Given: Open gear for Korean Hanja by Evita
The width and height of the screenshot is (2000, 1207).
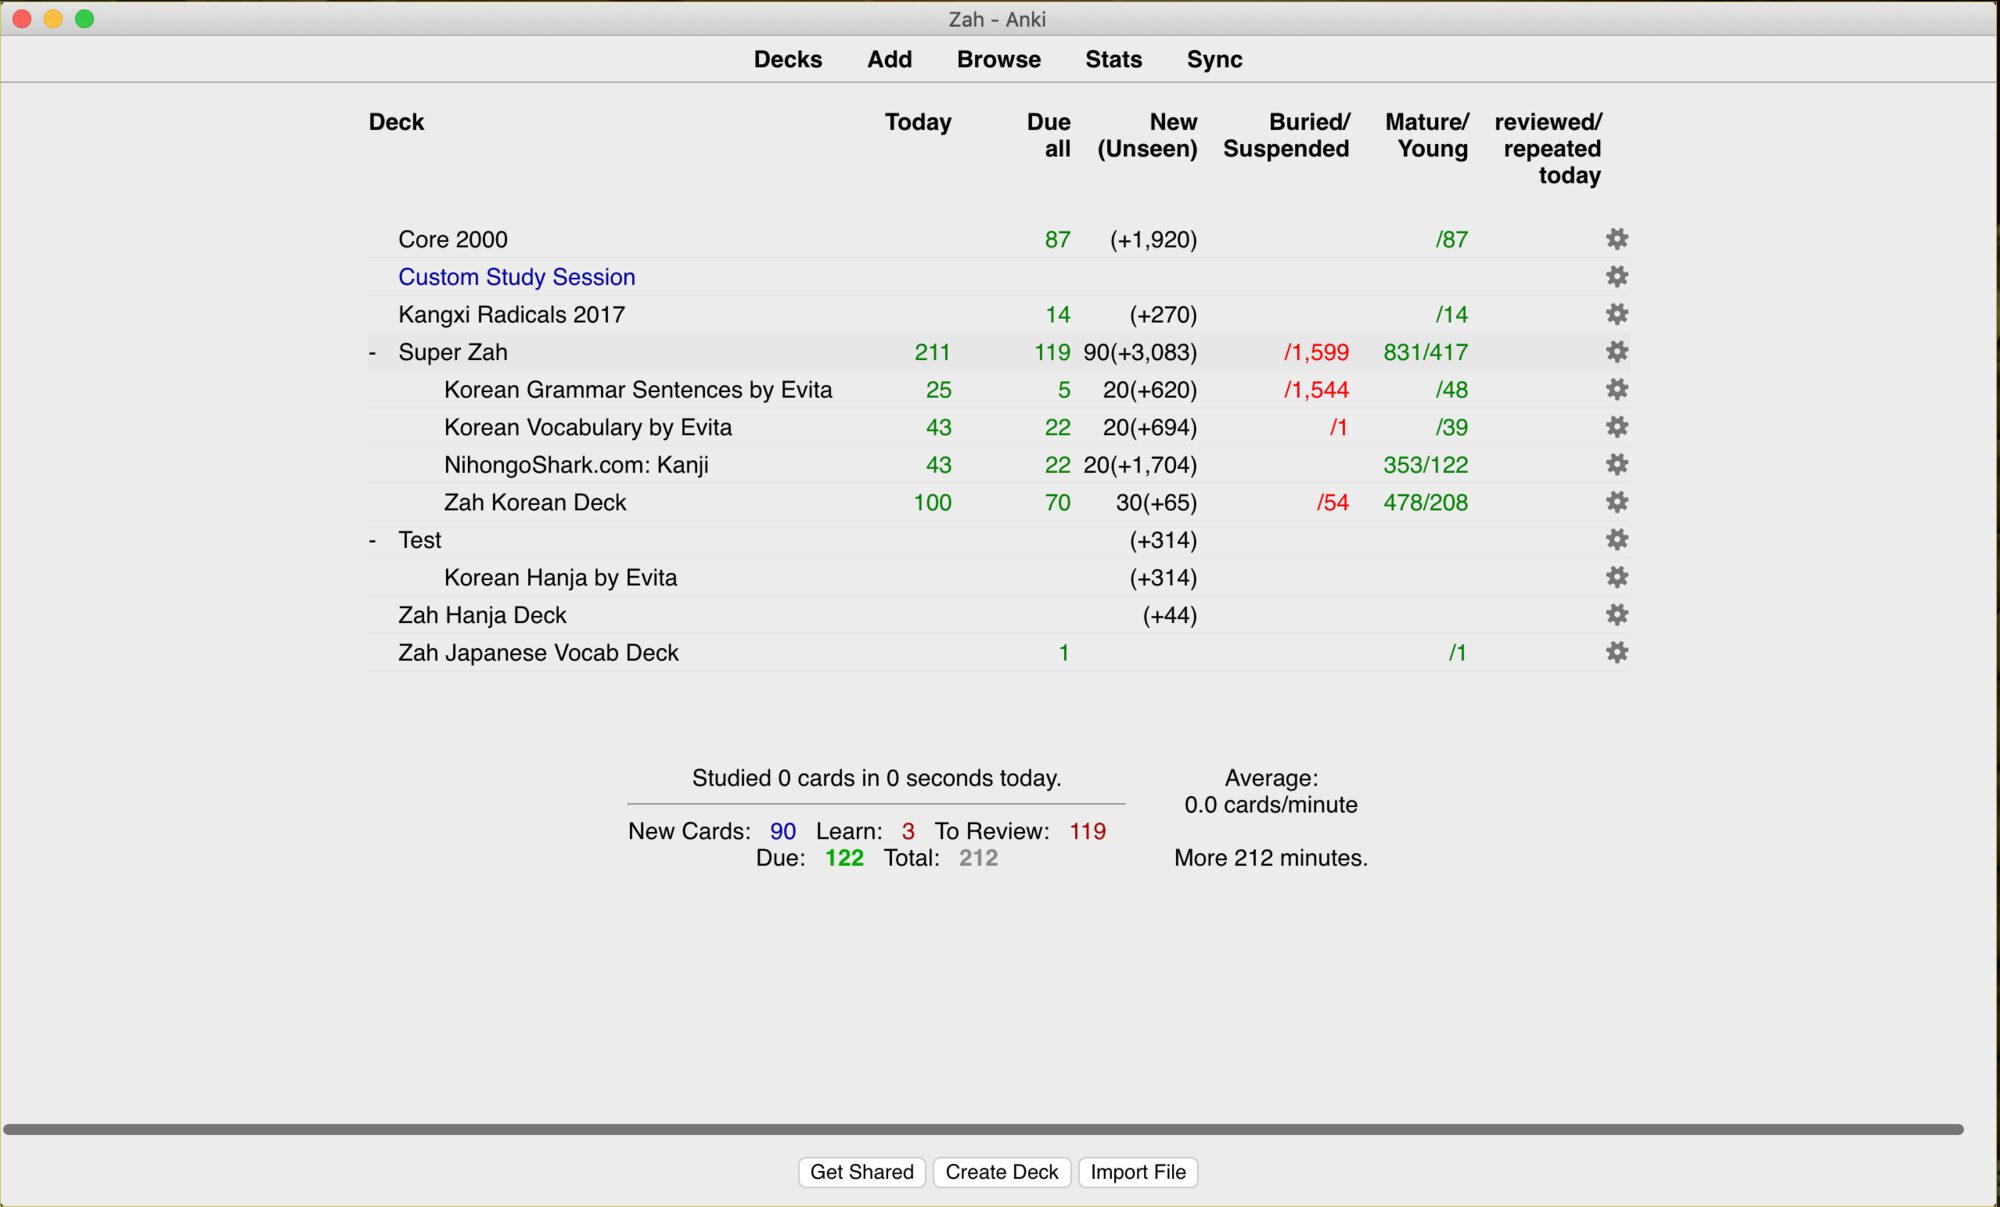Looking at the screenshot, I should coord(1616,577).
